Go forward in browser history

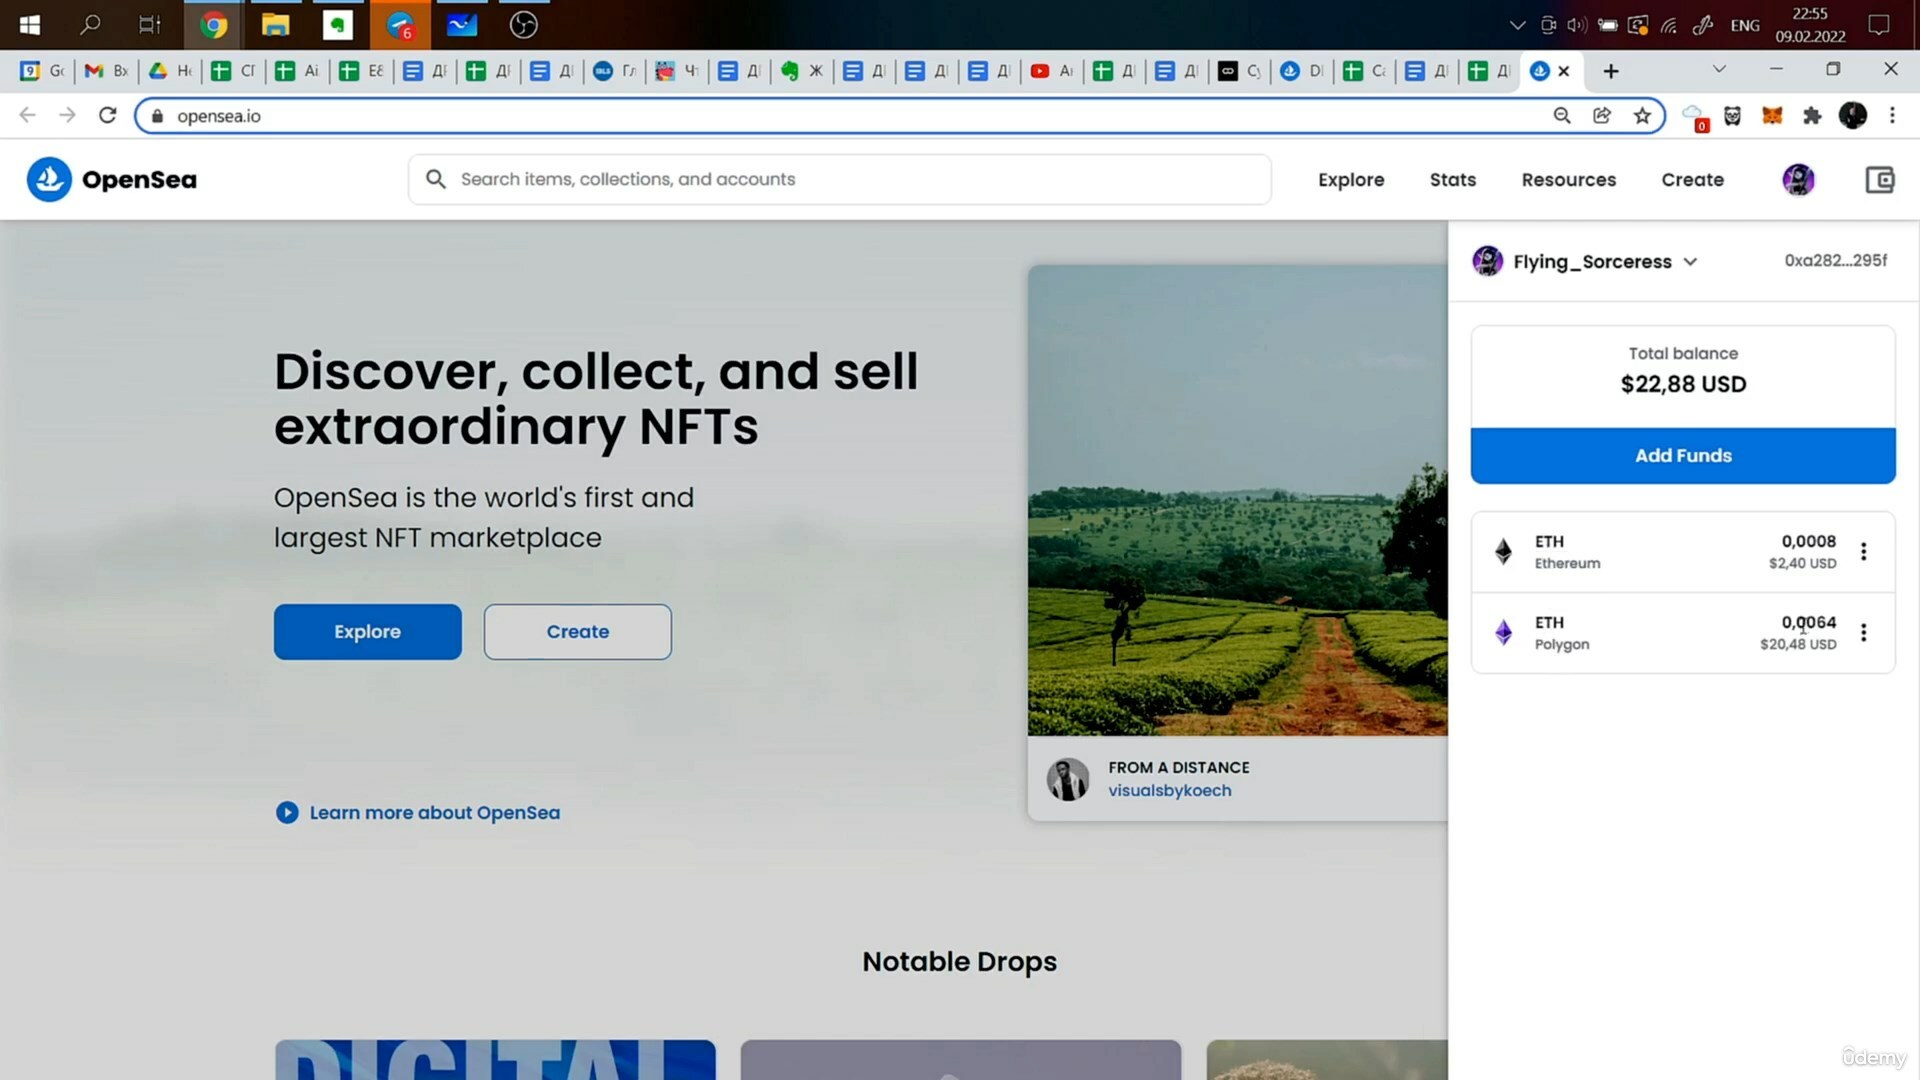pyautogui.click(x=67, y=116)
